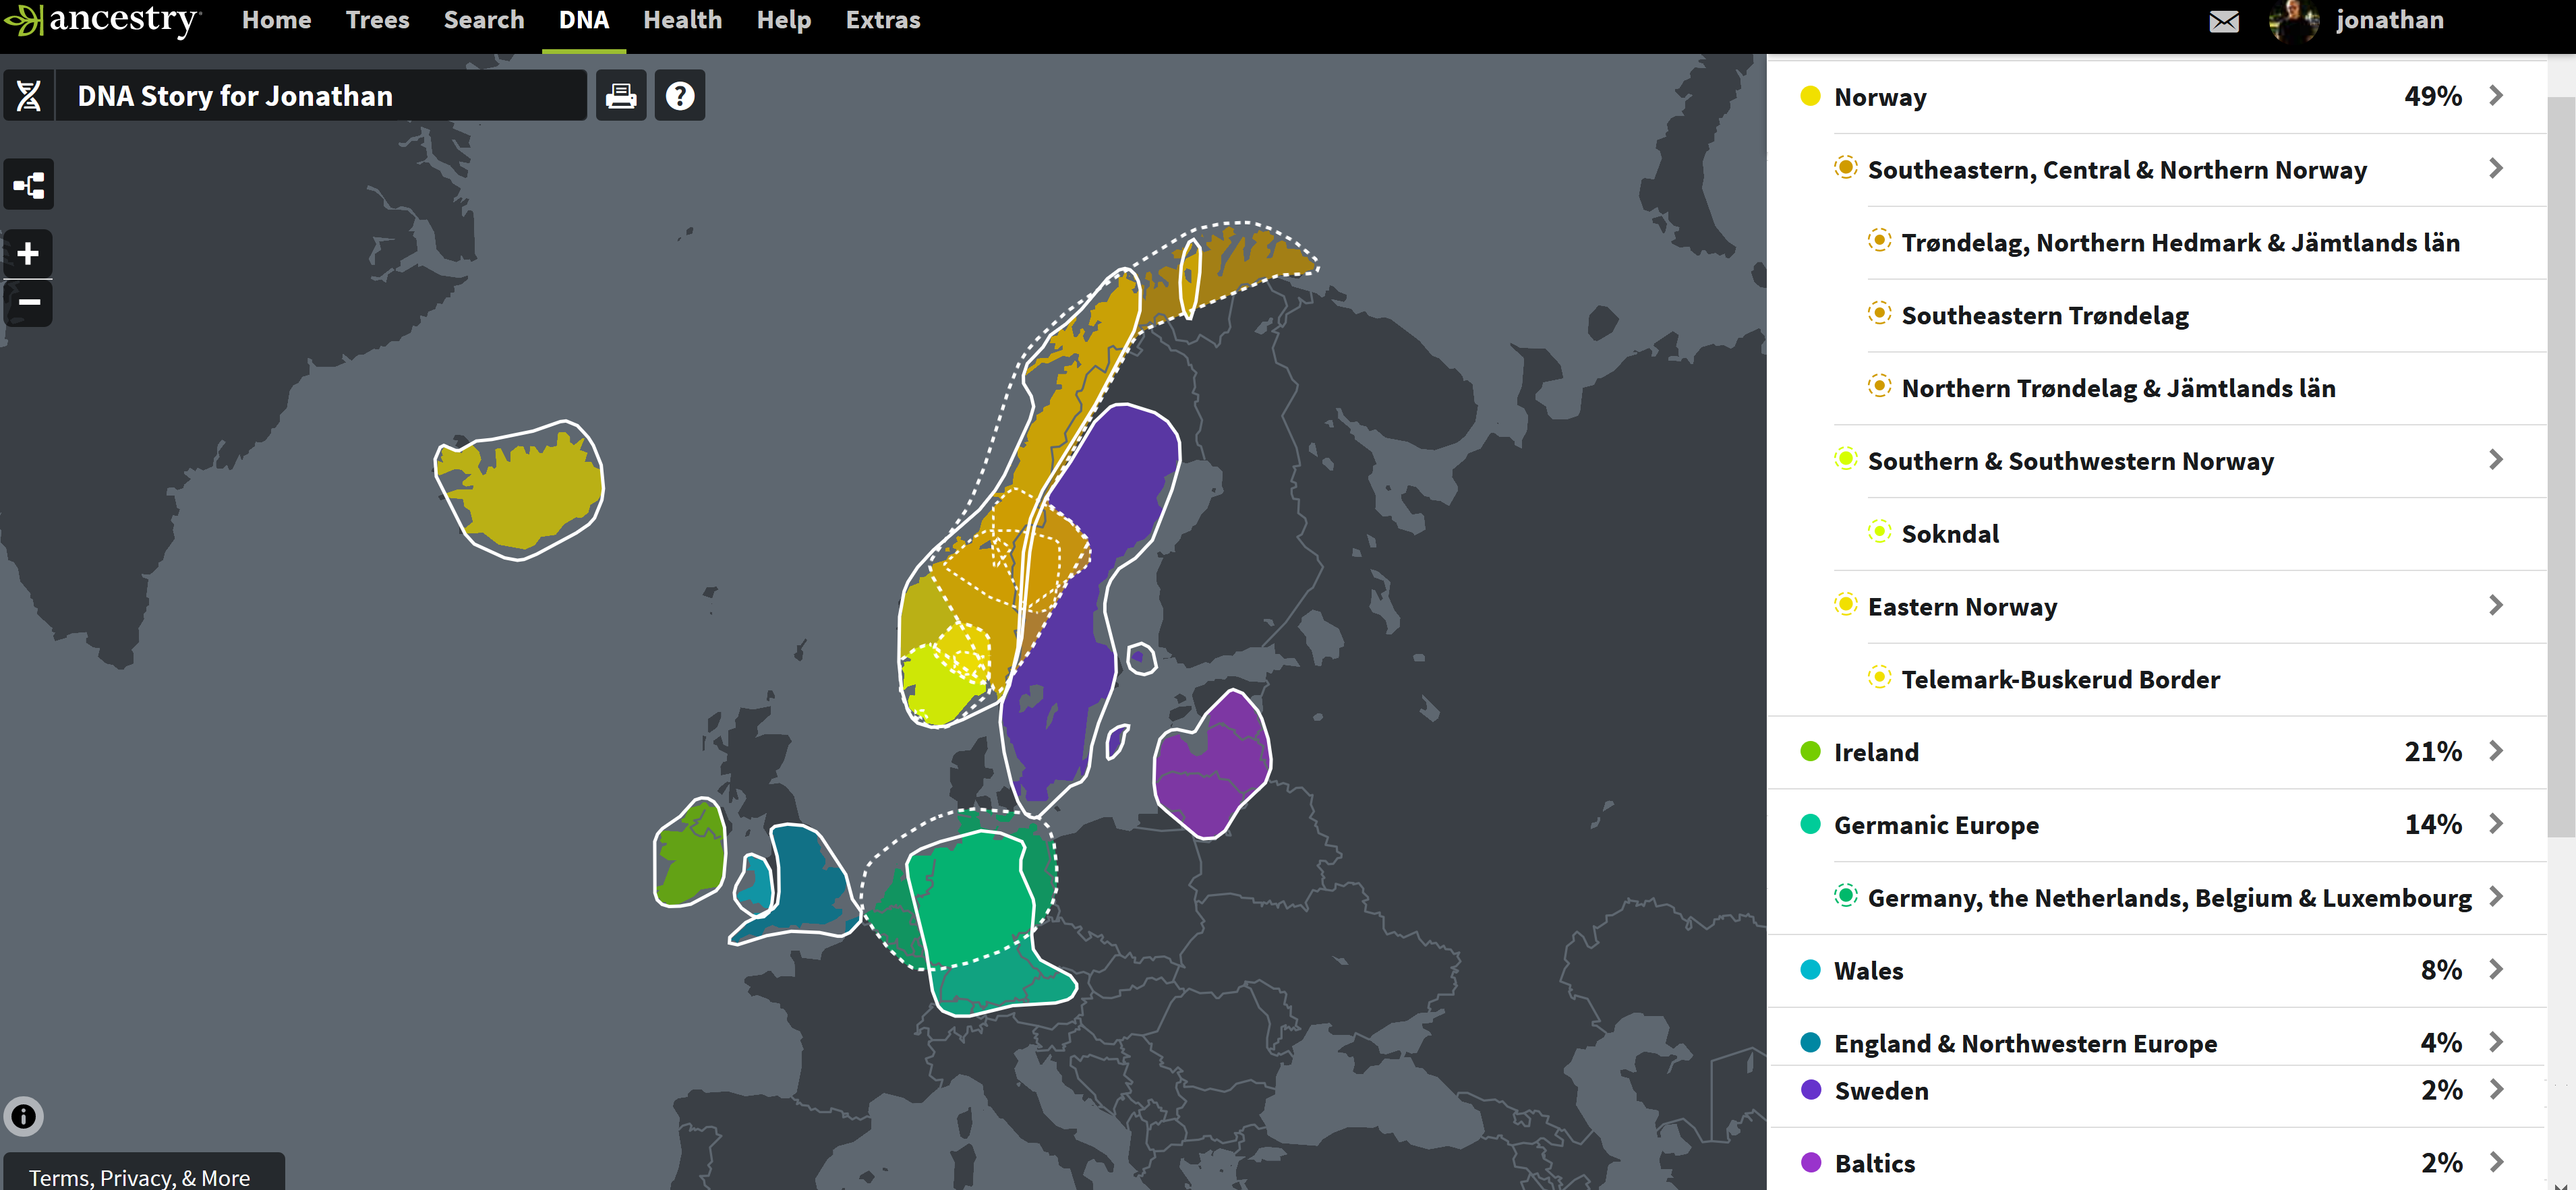Expand Wales 8% chevron
Image resolution: width=2576 pixels, height=1190 pixels.
[2495, 969]
